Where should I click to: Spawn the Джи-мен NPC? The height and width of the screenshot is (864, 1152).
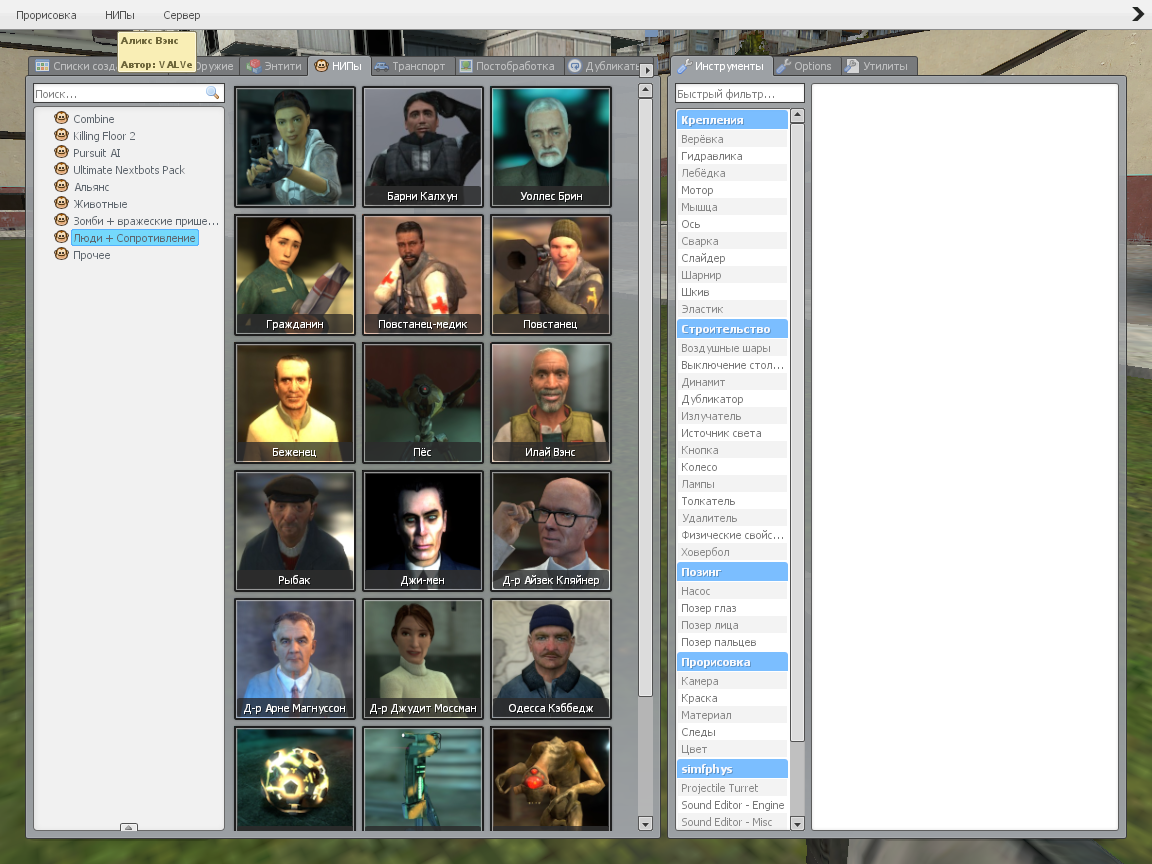point(423,530)
